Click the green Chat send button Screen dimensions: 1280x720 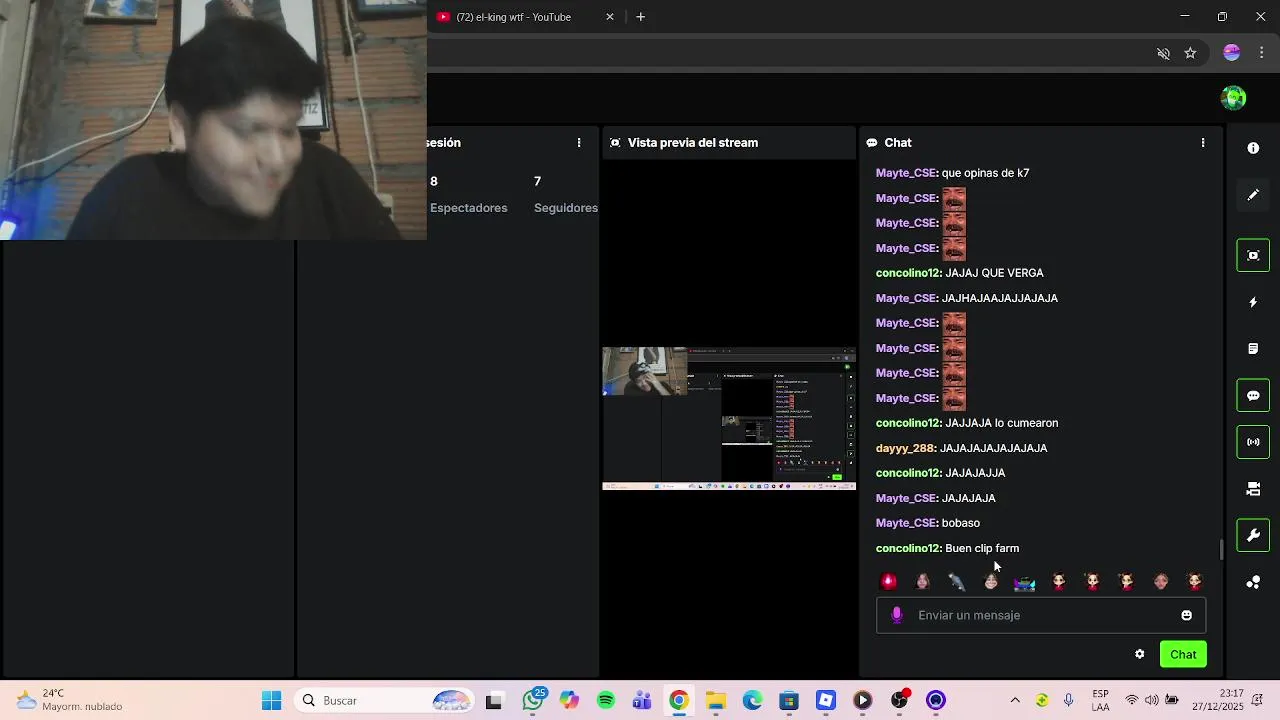click(1183, 654)
